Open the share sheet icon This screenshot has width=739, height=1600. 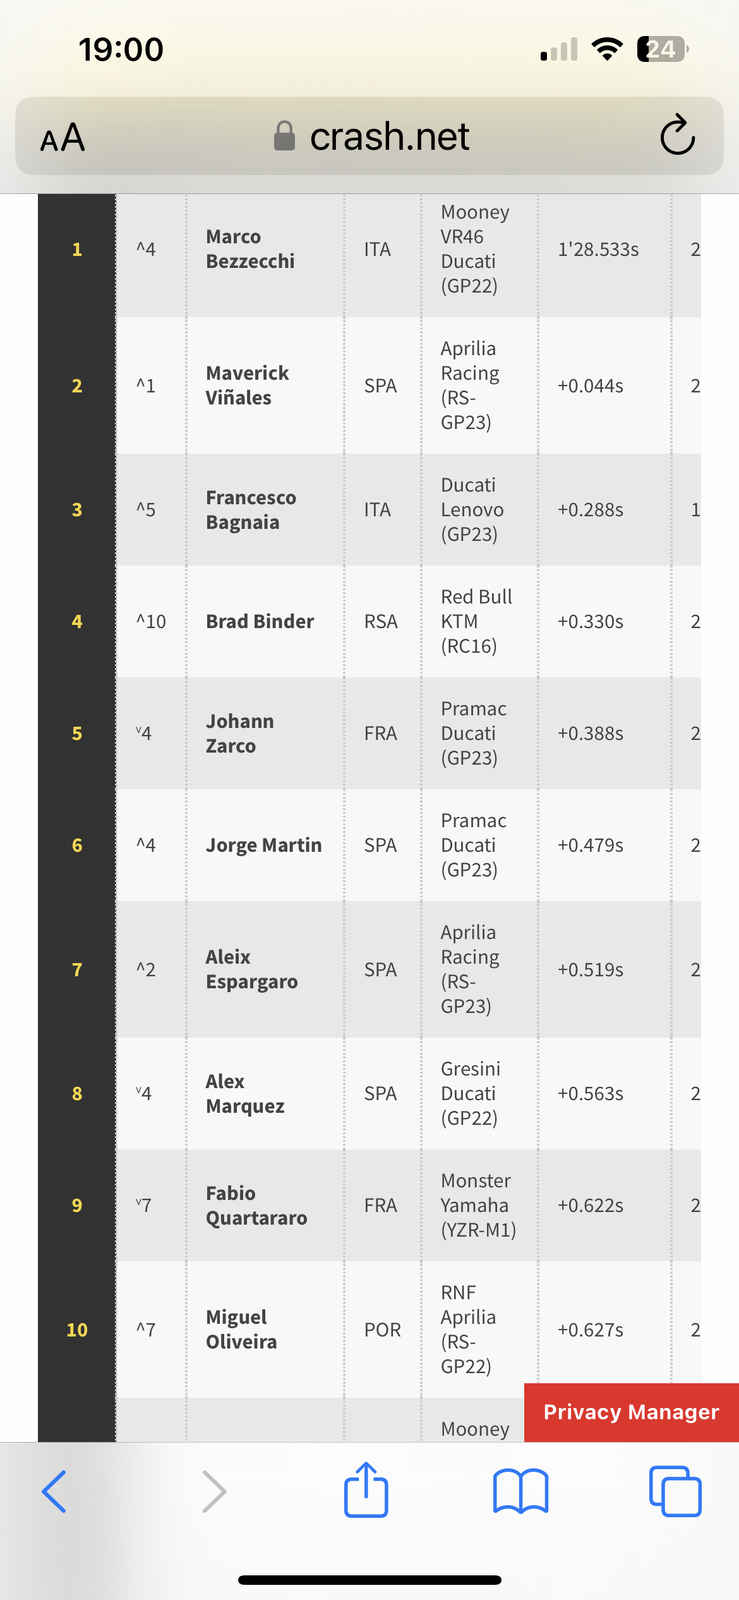(x=366, y=1489)
